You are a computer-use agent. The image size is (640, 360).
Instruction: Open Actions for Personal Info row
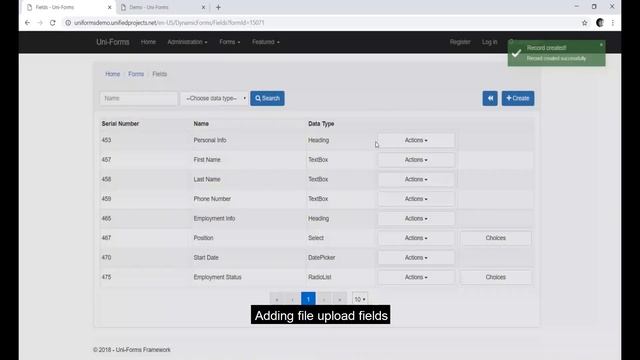click(x=416, y=140)
